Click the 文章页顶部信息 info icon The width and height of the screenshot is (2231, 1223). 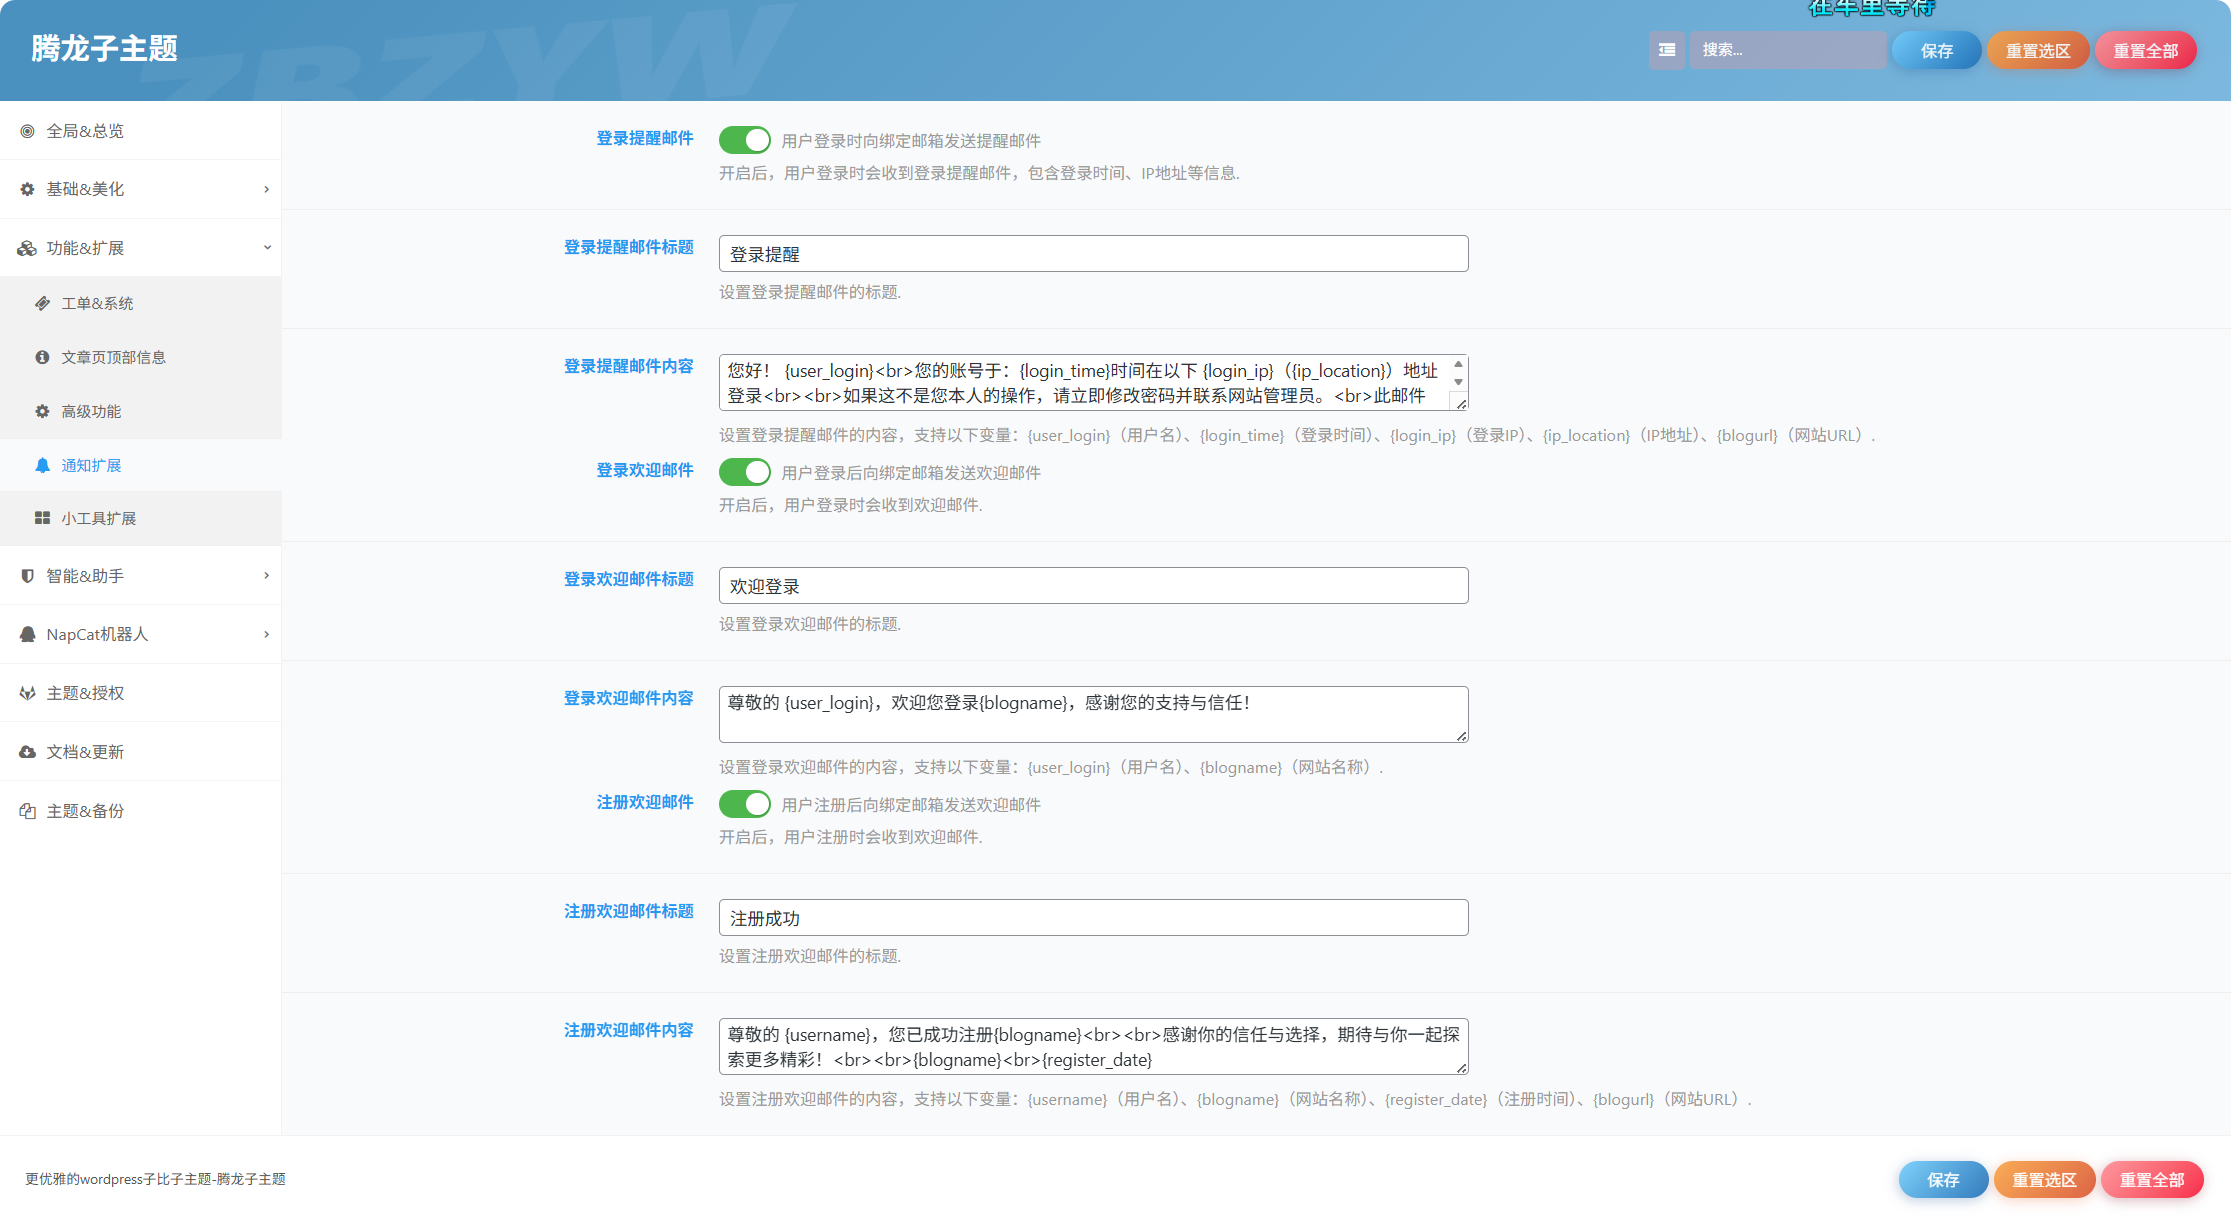point(42,357)
